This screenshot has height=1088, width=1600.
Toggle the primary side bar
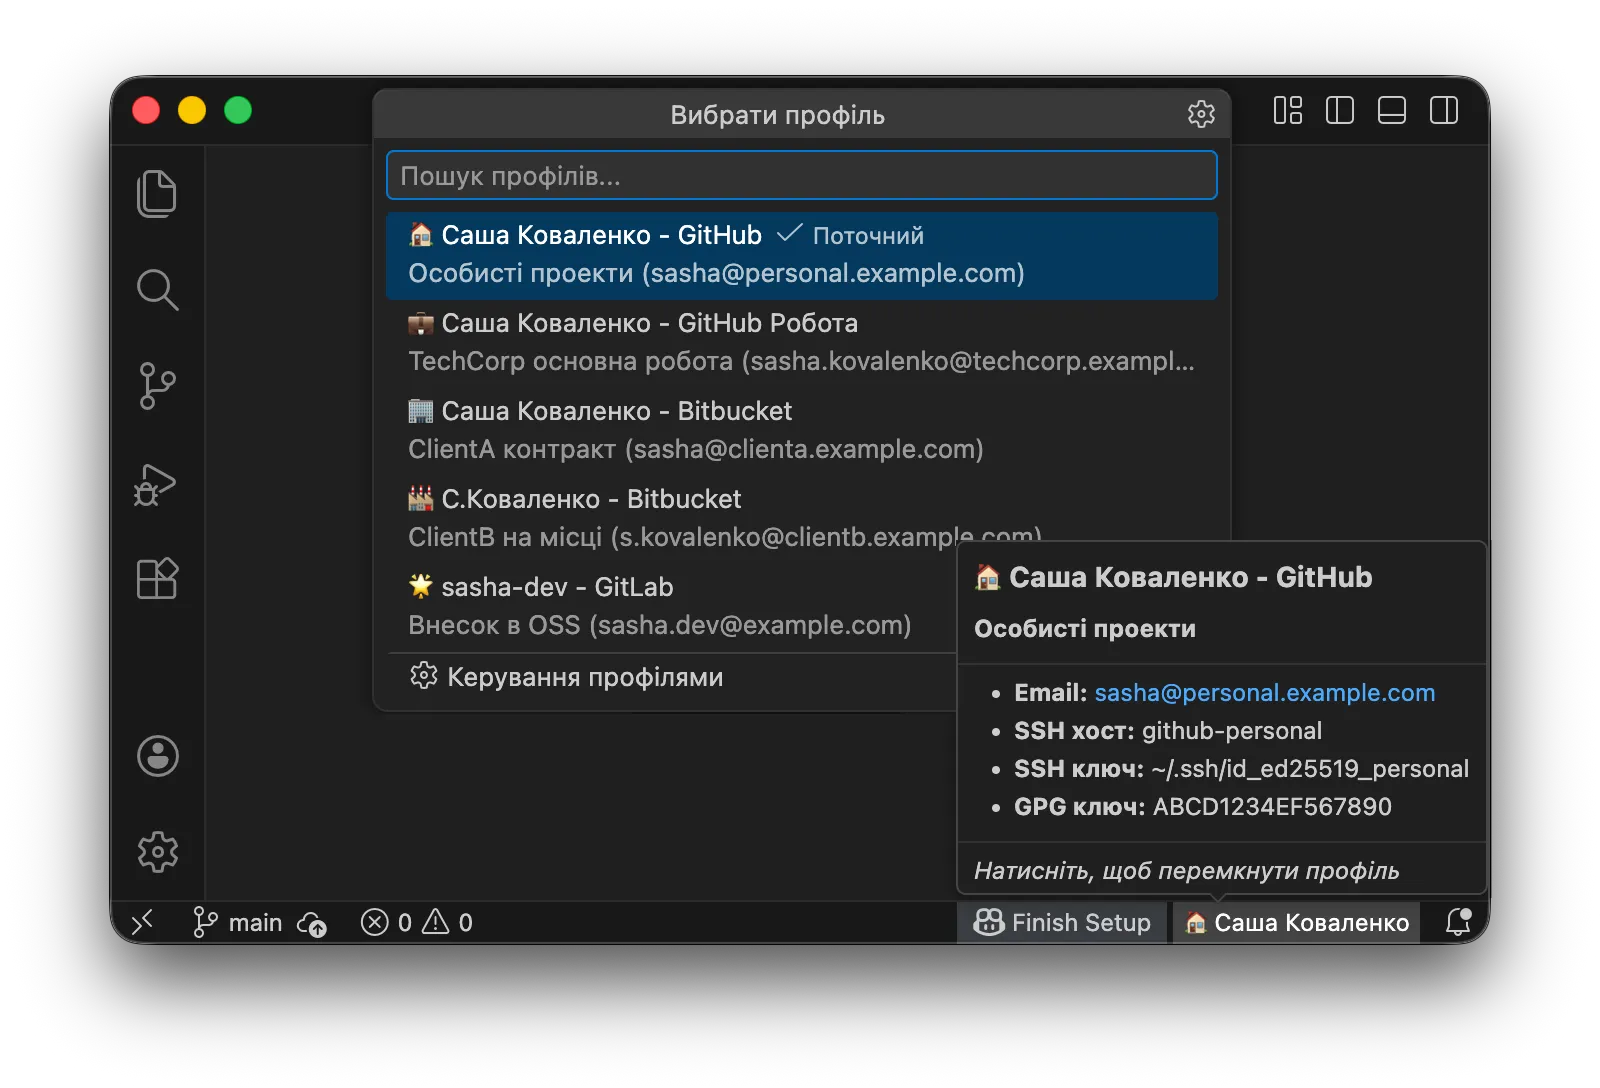[x=1340, y=110]
